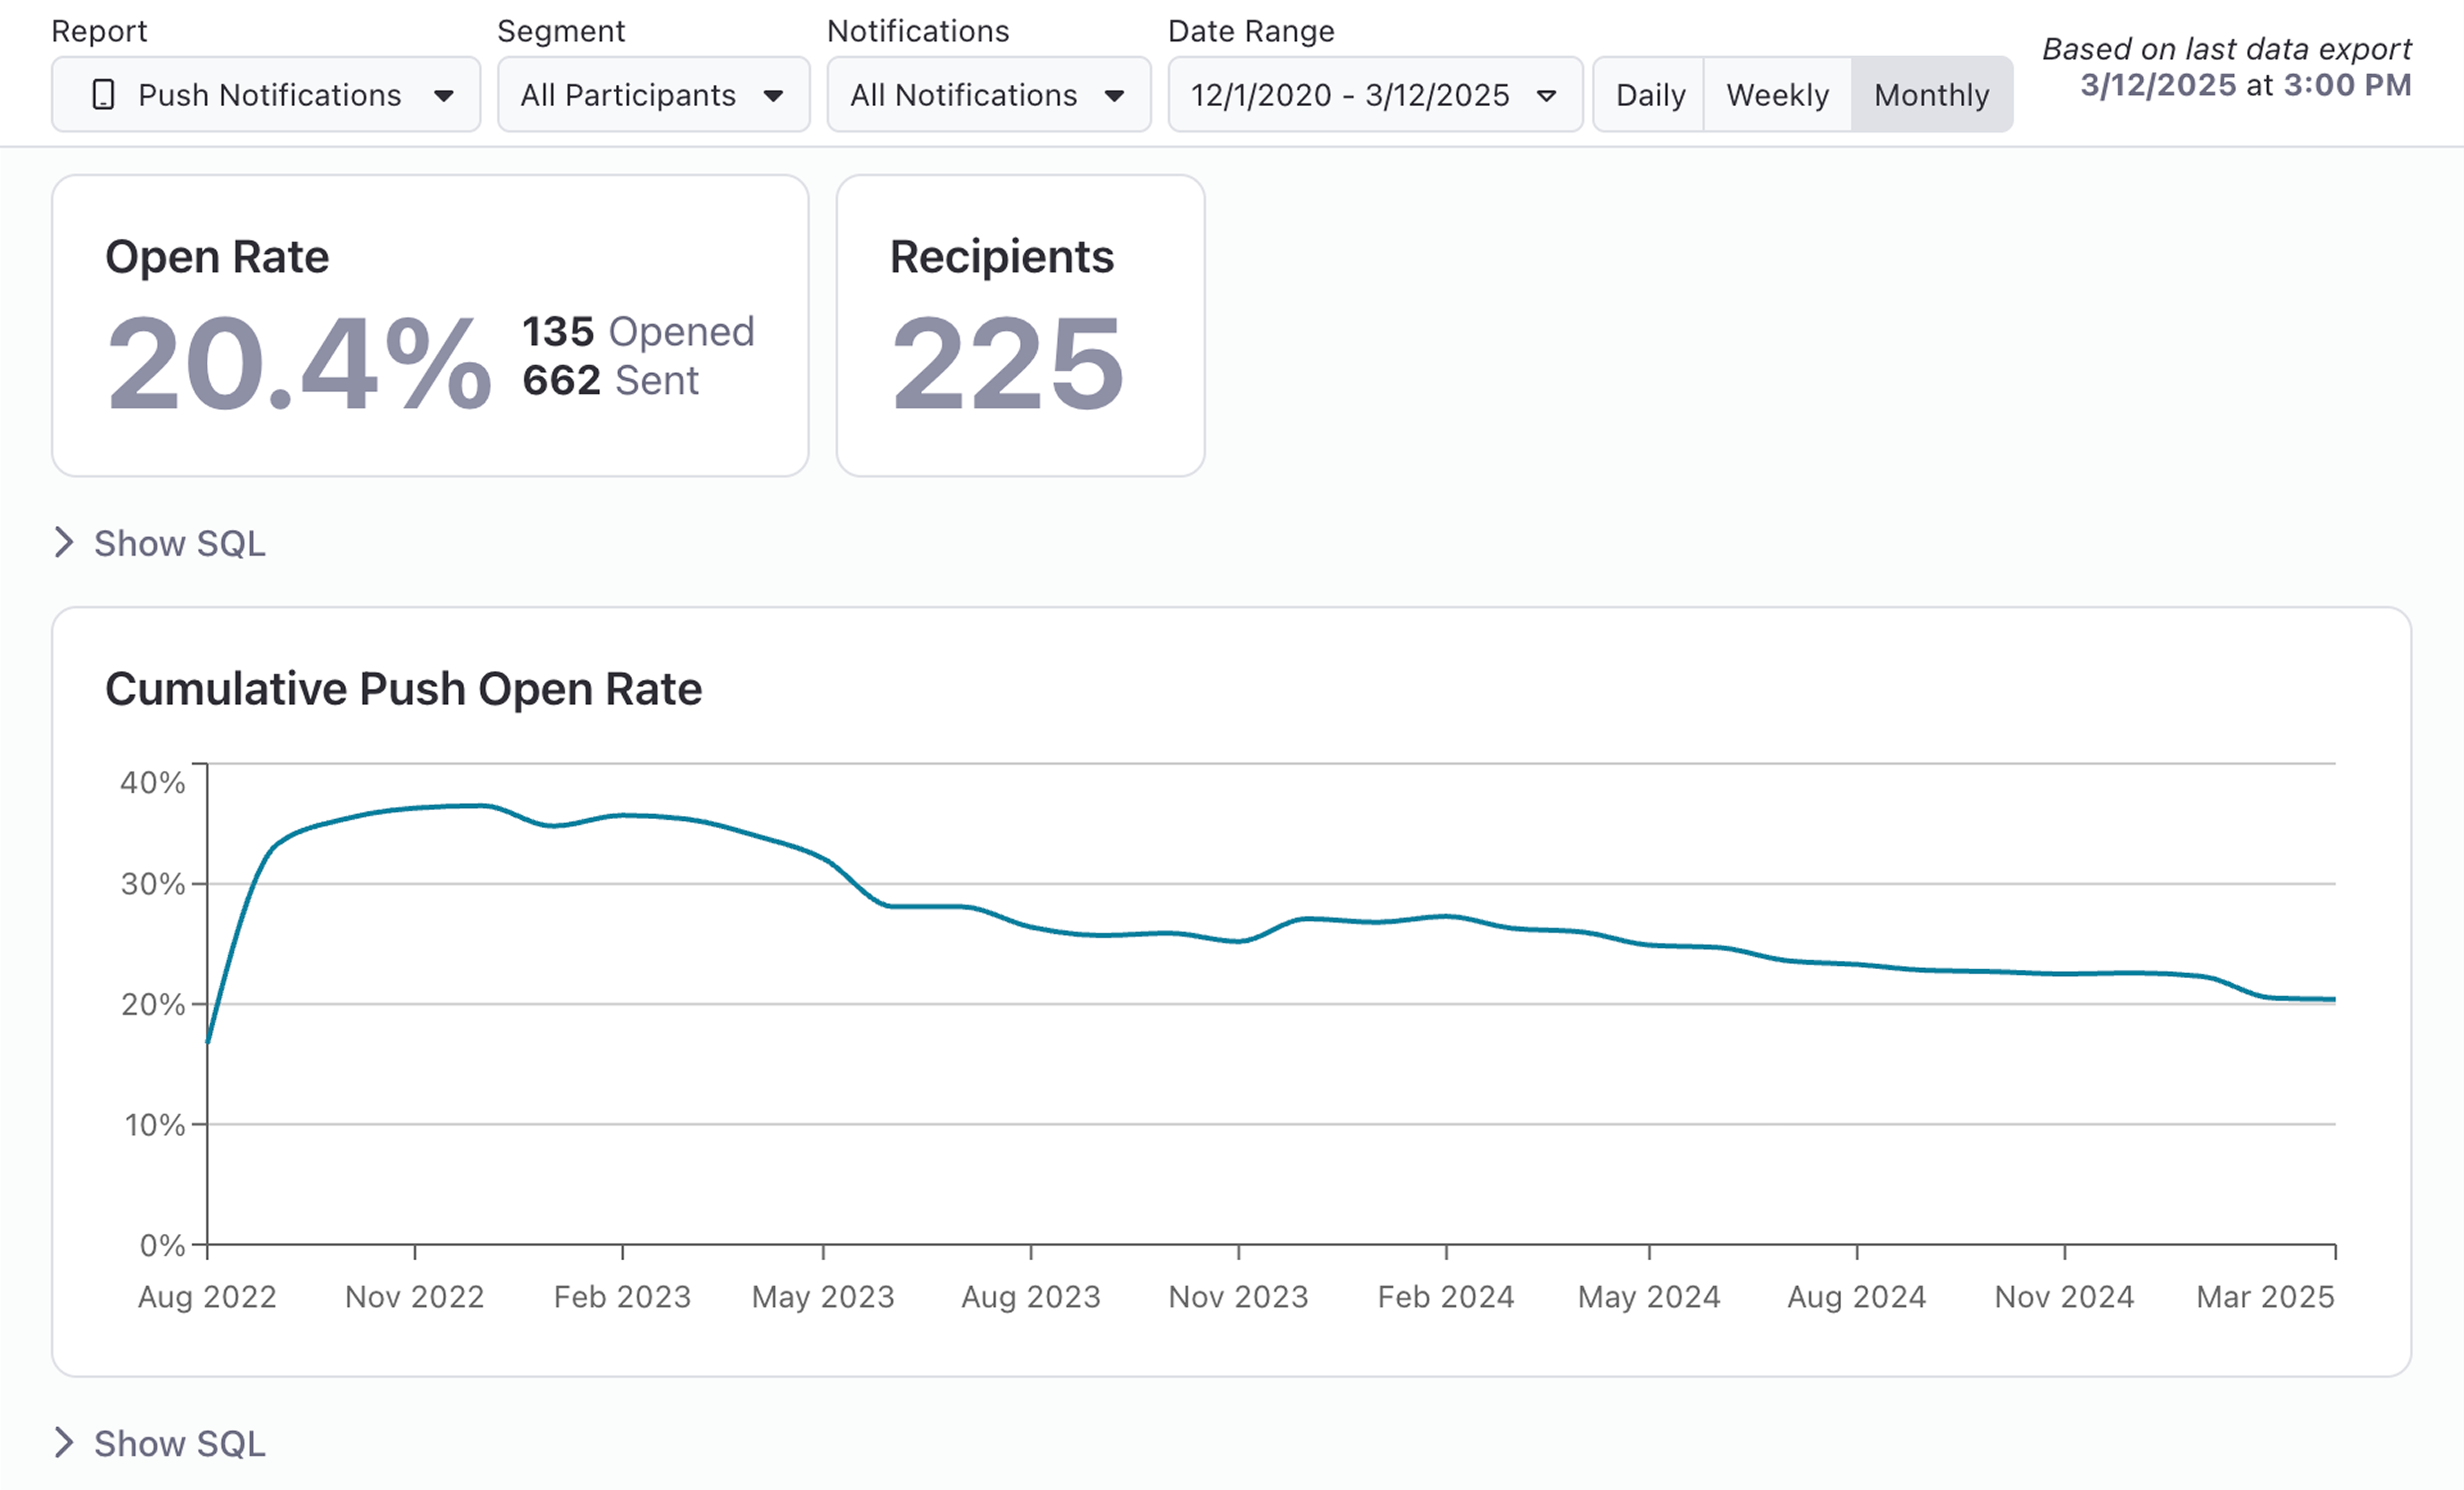Expand Show SQL under Open Rate cards

pos(180,543)
